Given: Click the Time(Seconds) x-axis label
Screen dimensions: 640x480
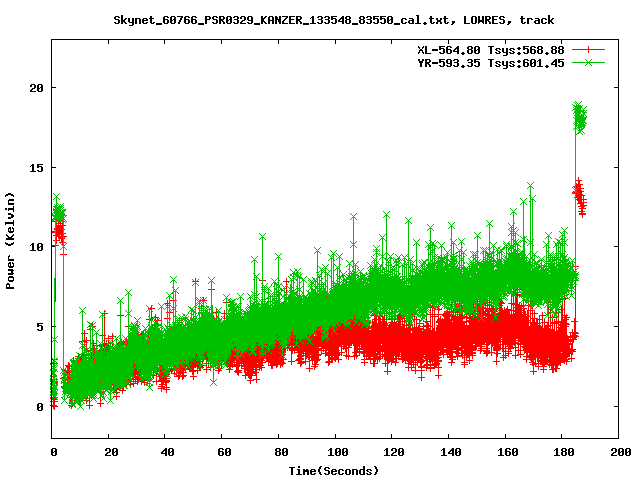Looking at the screenshot, I should coord(334,471).
